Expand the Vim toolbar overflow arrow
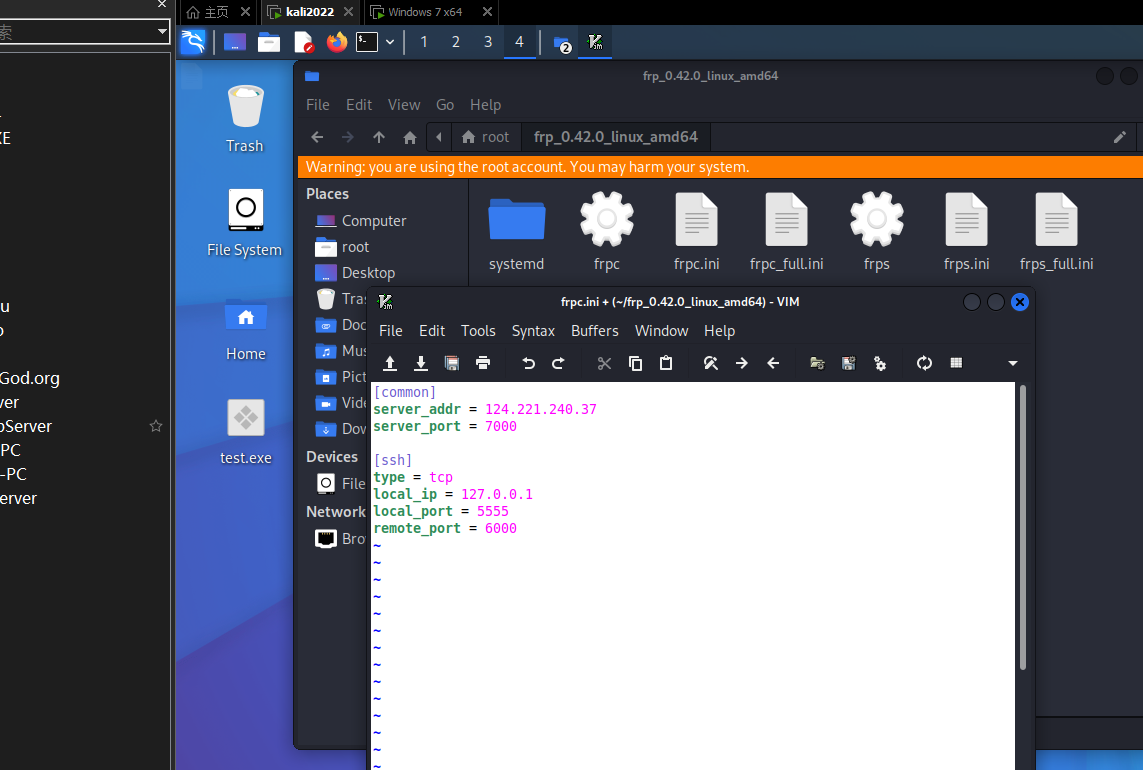 (1013, 363)
